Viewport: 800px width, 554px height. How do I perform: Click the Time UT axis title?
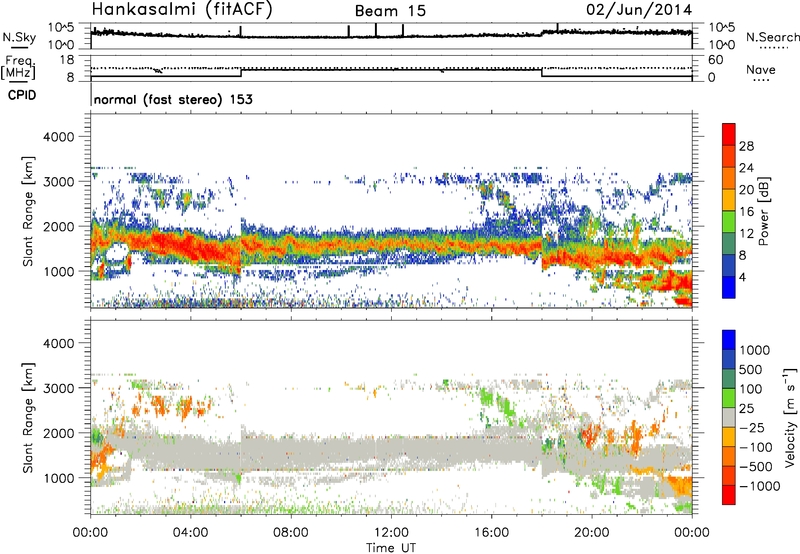391,548
